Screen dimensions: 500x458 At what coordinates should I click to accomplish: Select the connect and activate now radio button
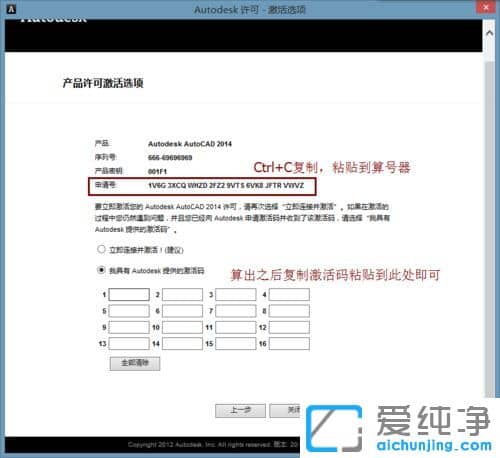(101, 249)
